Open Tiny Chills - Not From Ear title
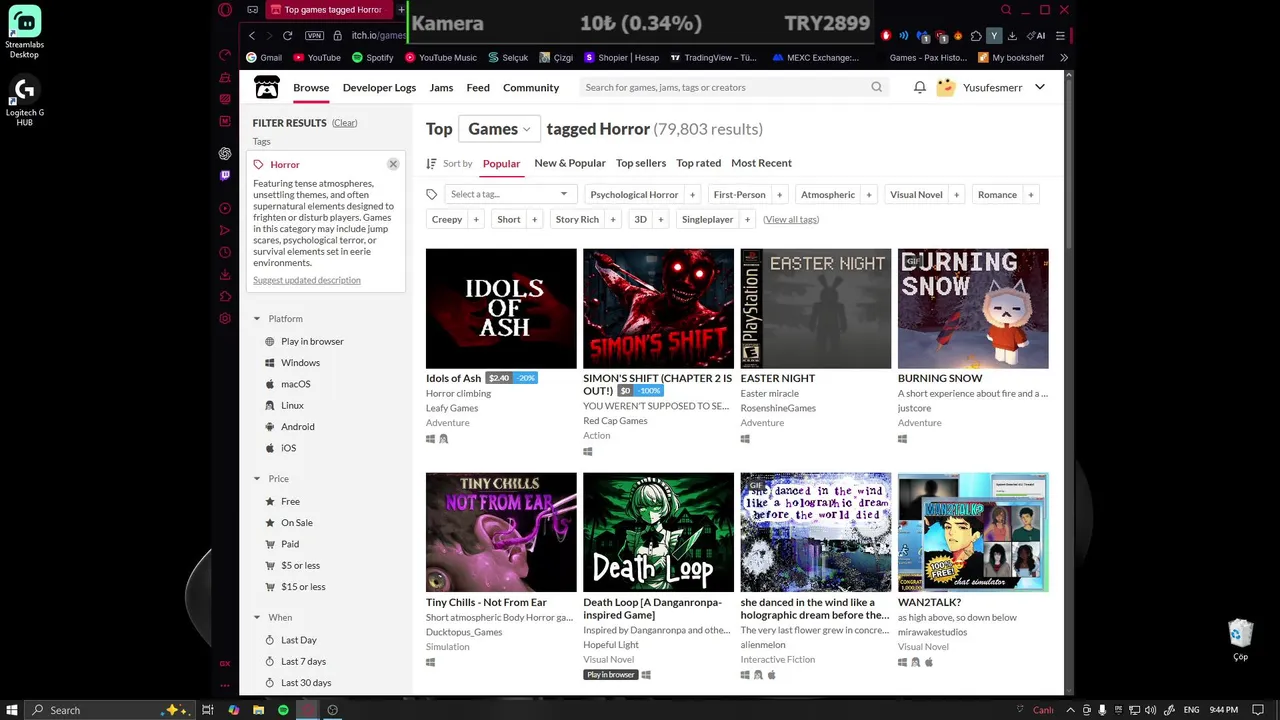Image resolution: width=1280 pixels, height=720 pixels. 486,602
